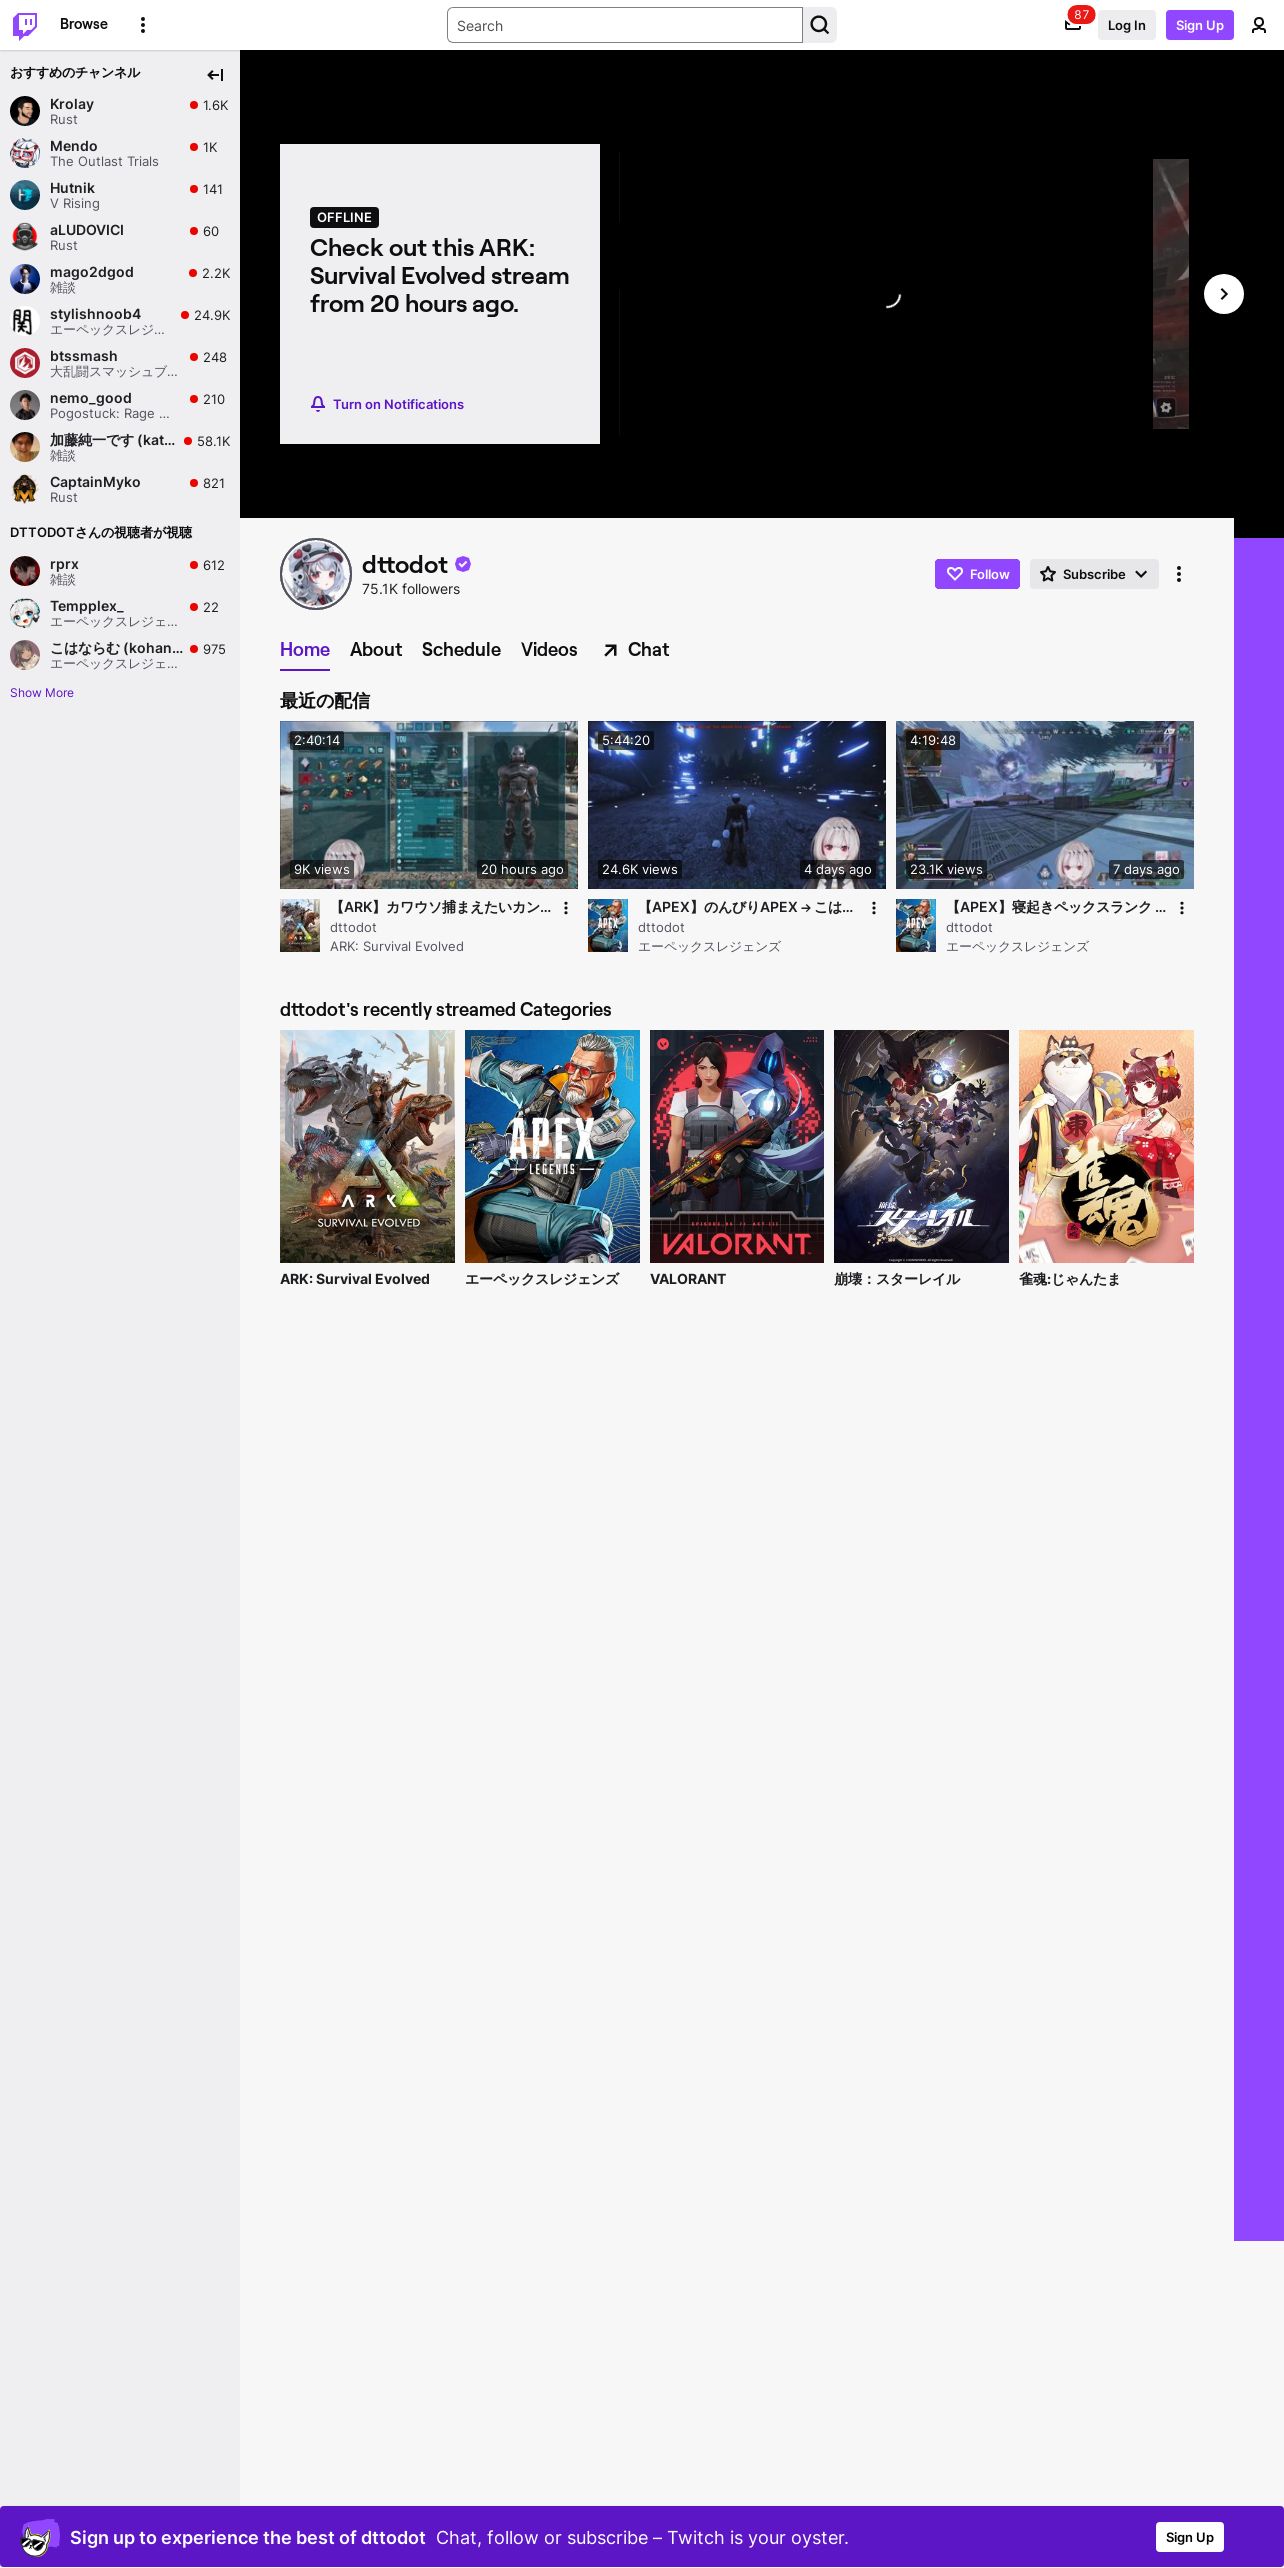Viewport: 1284px width, 2568px height.
Task: Open options for the 寝起きペックスランク video
Action: click(1182, 908)
